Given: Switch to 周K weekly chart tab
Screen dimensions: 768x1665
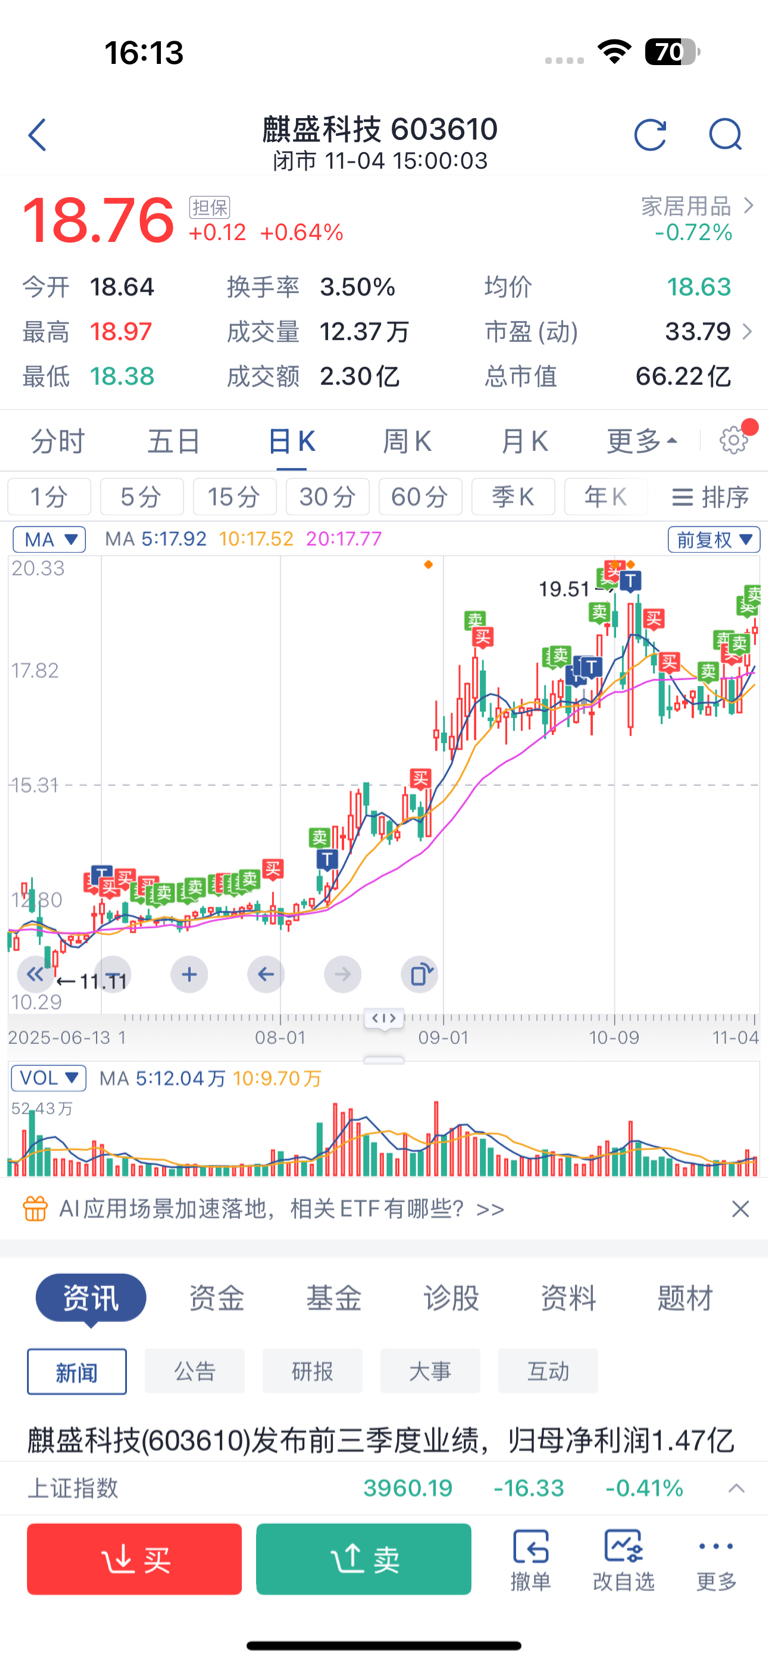Looking at the screenshot, I should [x=407, y=441].
